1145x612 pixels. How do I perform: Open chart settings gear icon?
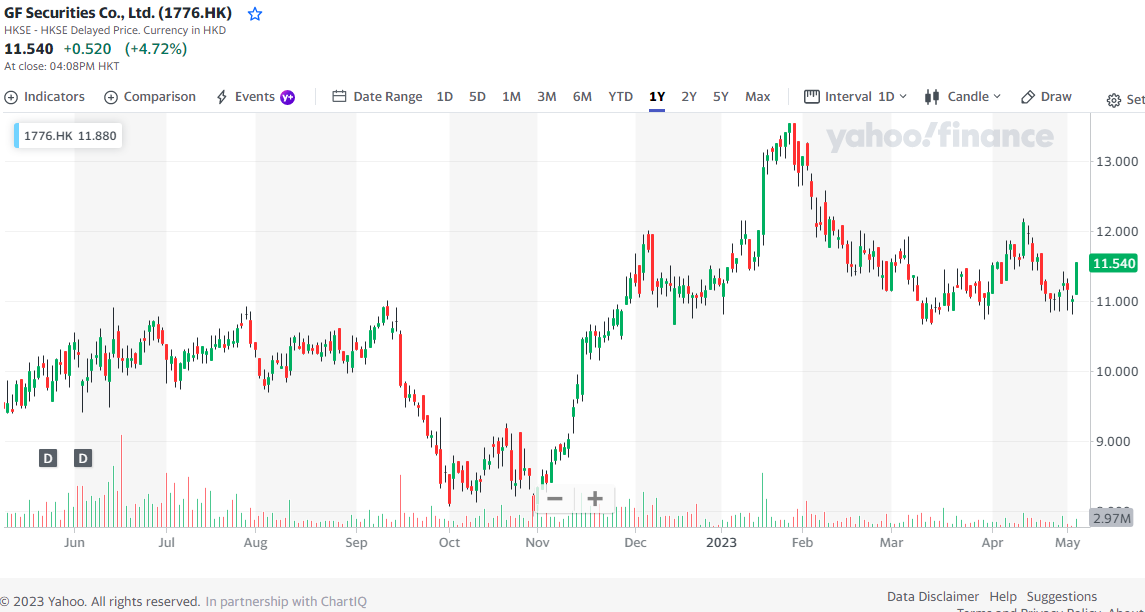(1114, 101)
